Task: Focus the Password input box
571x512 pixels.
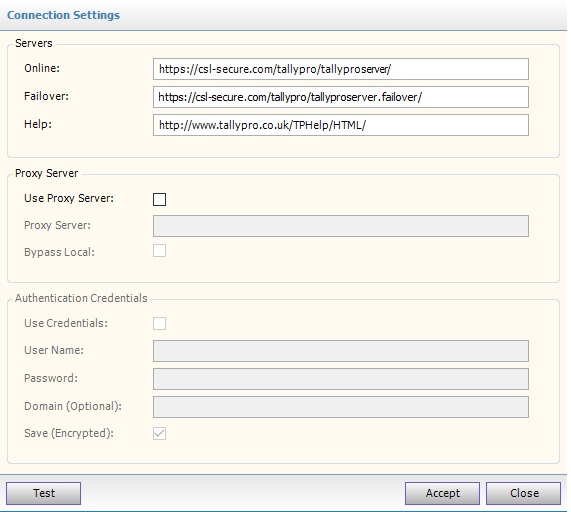Action: click(x=341, y=379)
